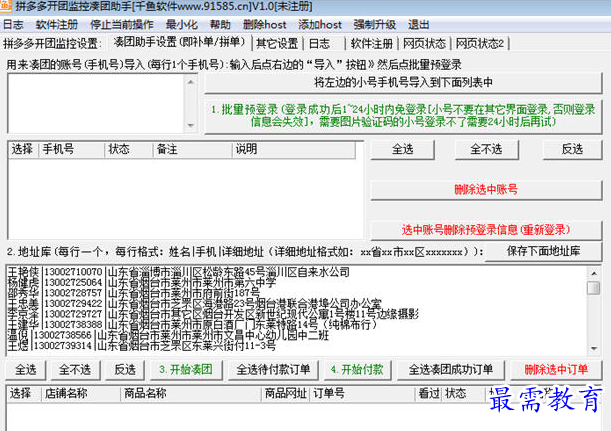Switch to 拼多多开团监控设置 tab

point(52,43)
